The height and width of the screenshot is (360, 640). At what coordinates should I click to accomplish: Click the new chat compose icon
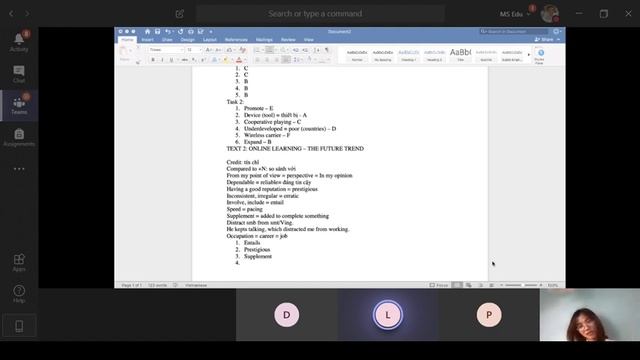pyautogui.click(x=180, y=14)
